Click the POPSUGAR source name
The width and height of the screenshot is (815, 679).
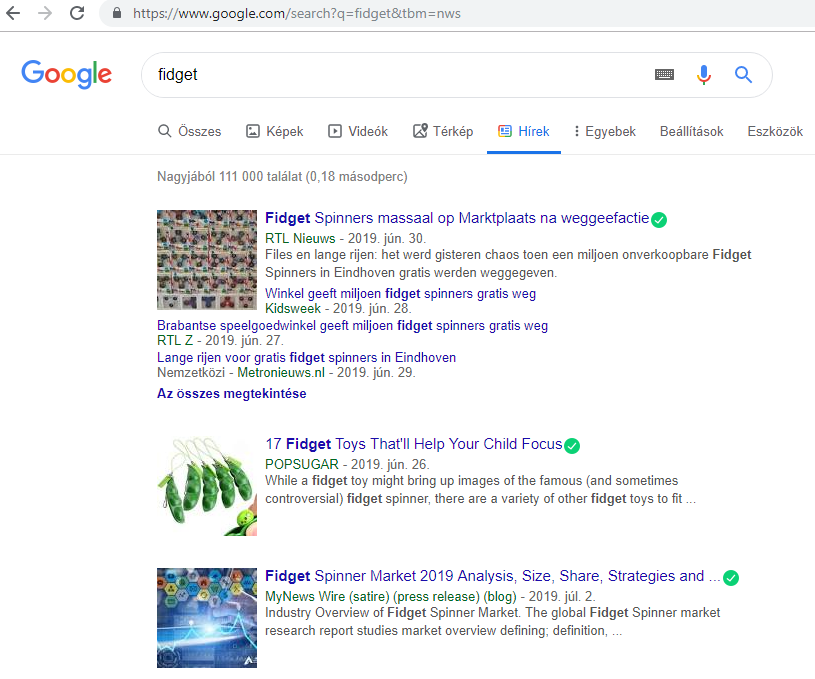(302, 464)
